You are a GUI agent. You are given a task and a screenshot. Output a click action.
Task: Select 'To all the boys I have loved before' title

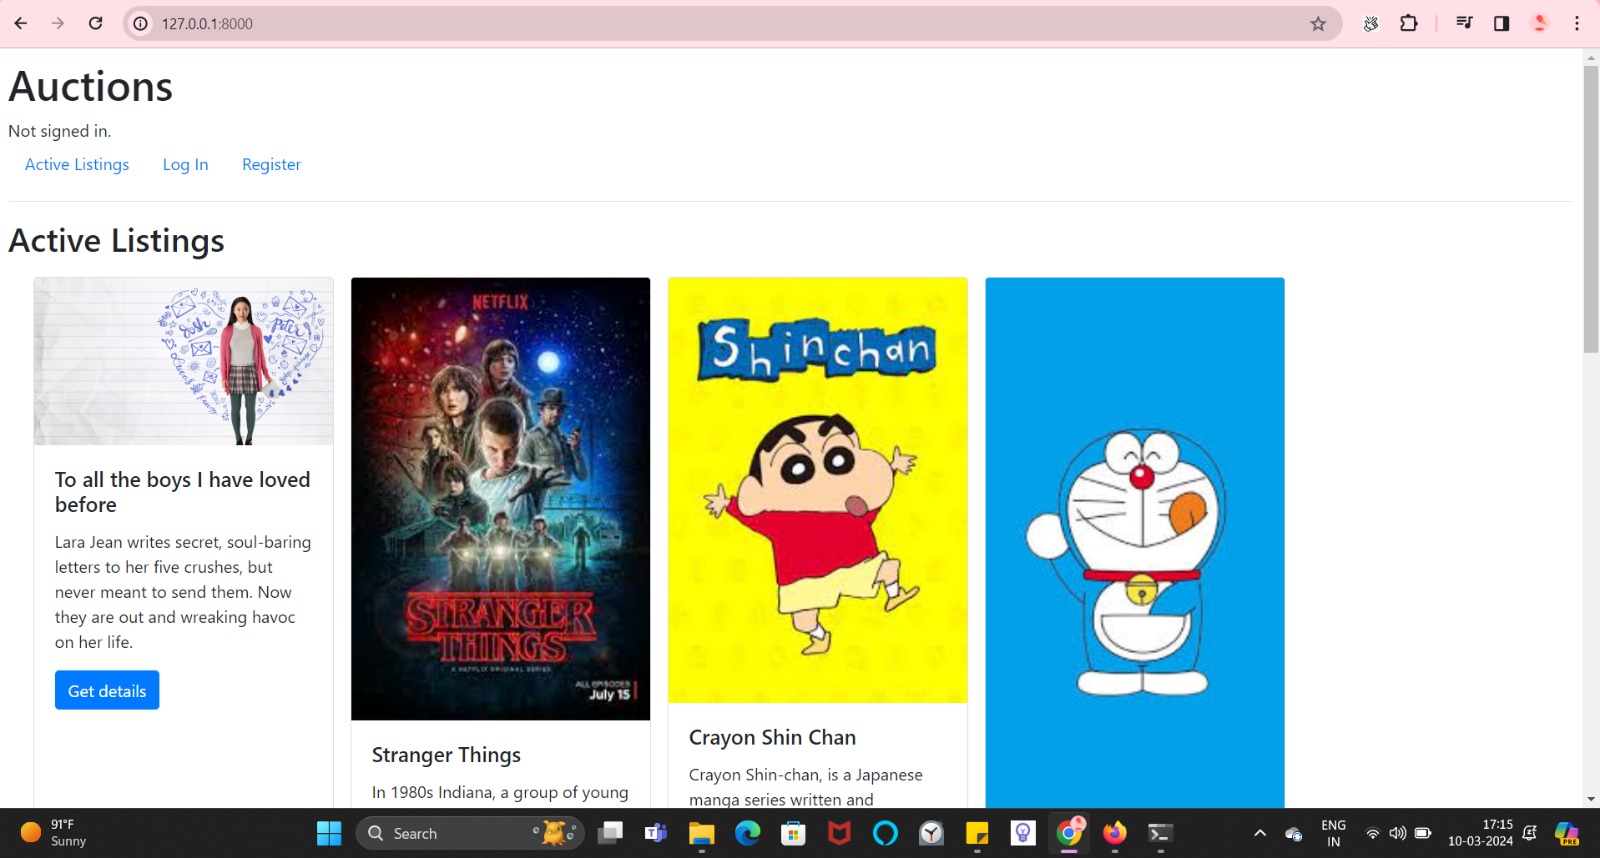pos(182,492)
